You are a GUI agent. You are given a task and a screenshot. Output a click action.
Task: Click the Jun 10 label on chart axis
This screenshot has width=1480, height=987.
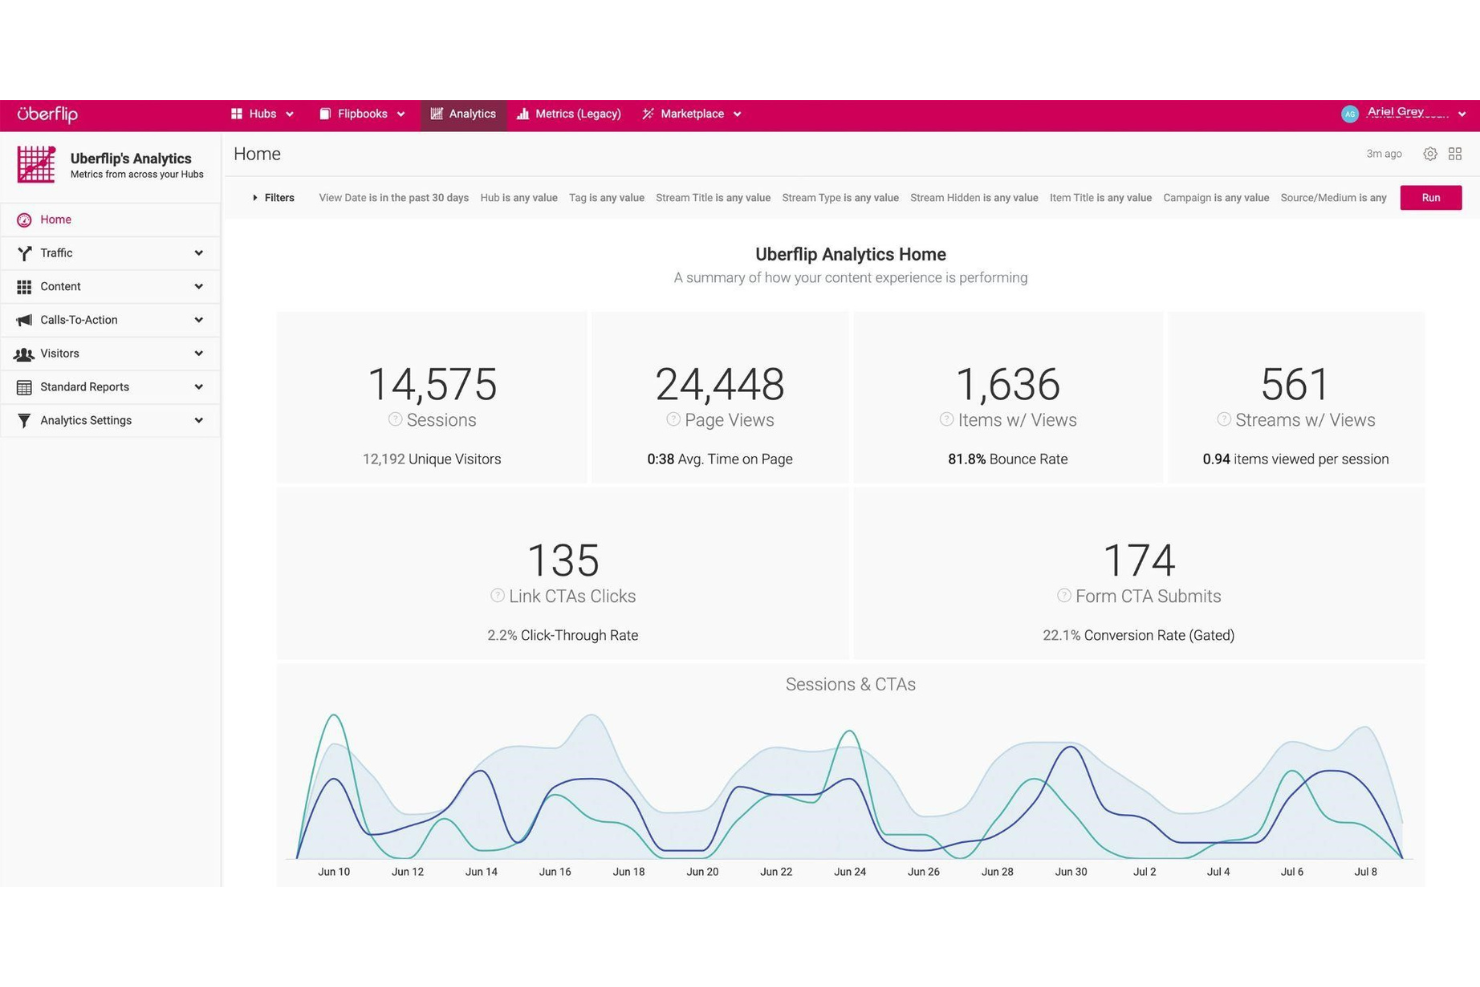tap(334, 872)
